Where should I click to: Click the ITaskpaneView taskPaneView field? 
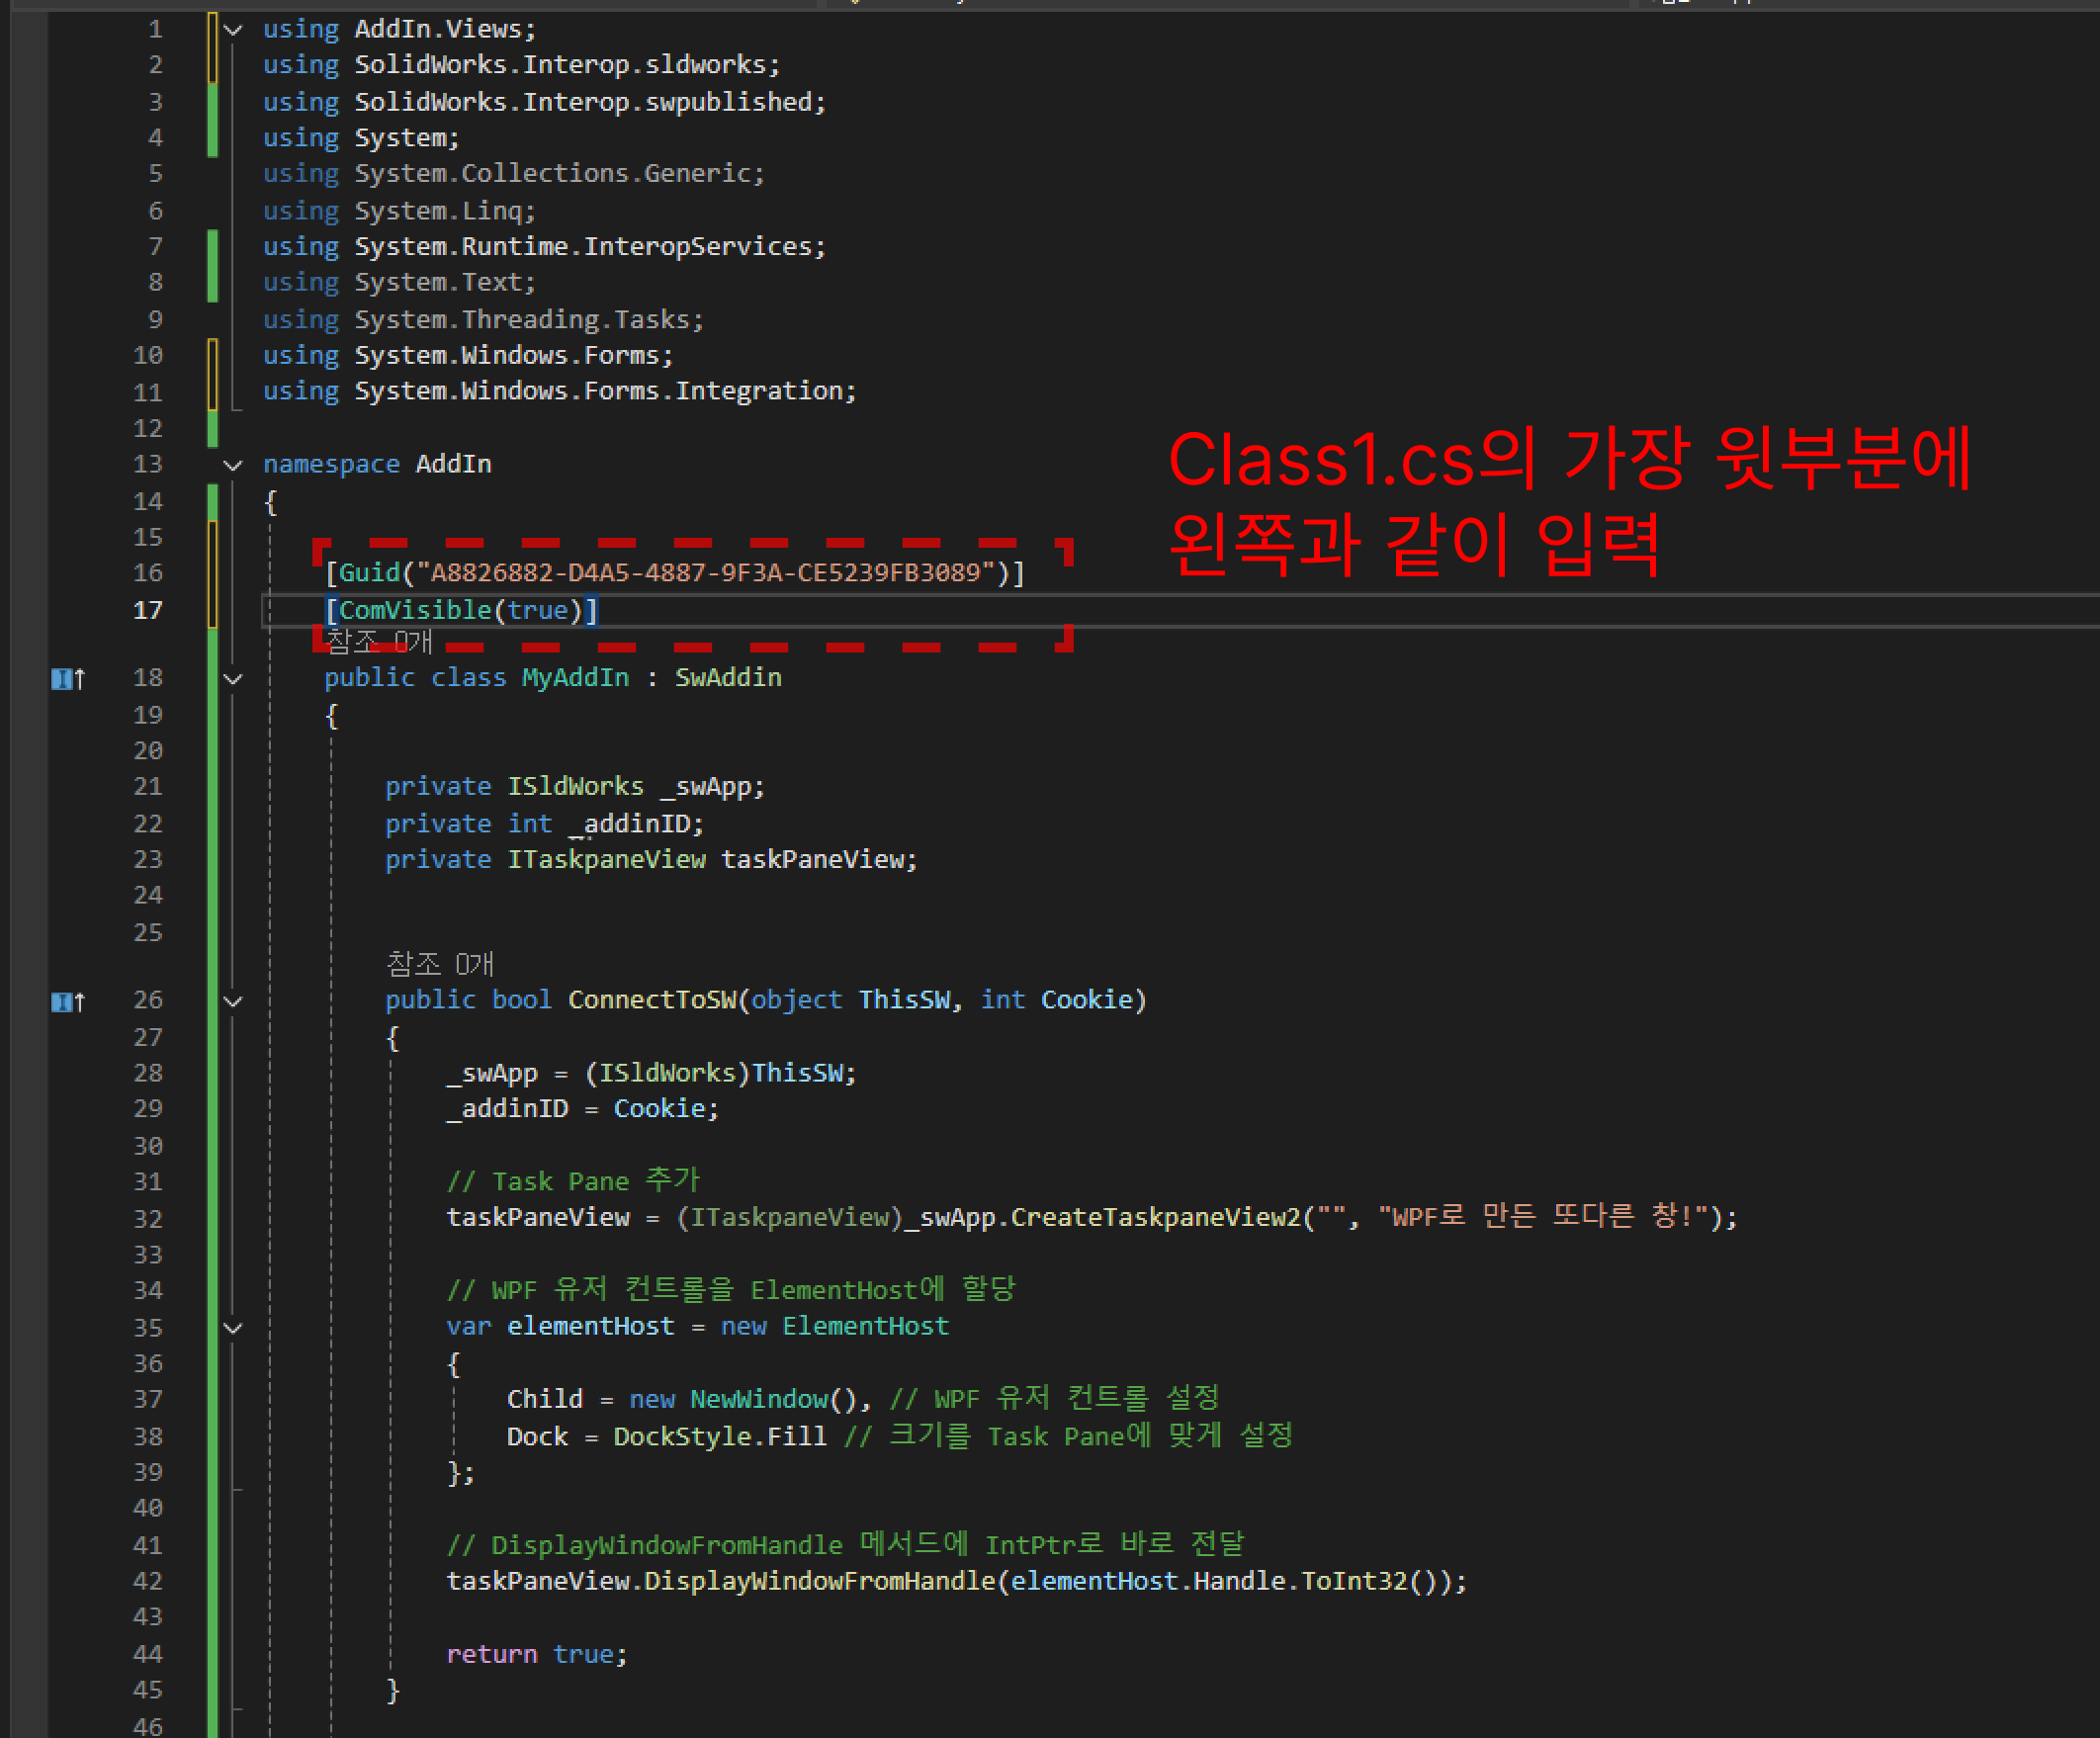coord(651,860)
